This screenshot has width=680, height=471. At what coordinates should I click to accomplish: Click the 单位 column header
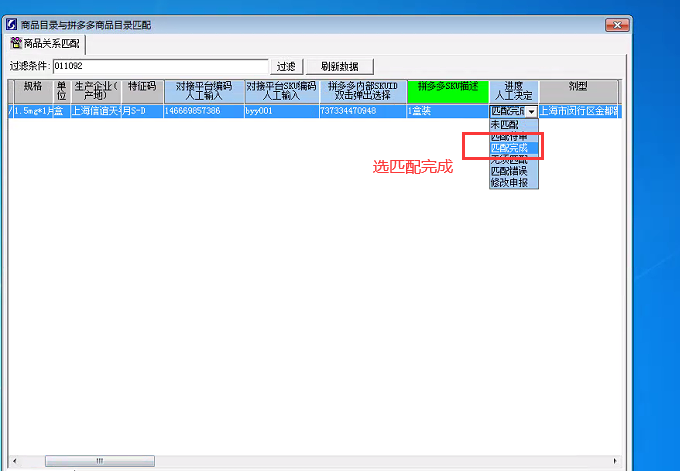coord(62,92)
